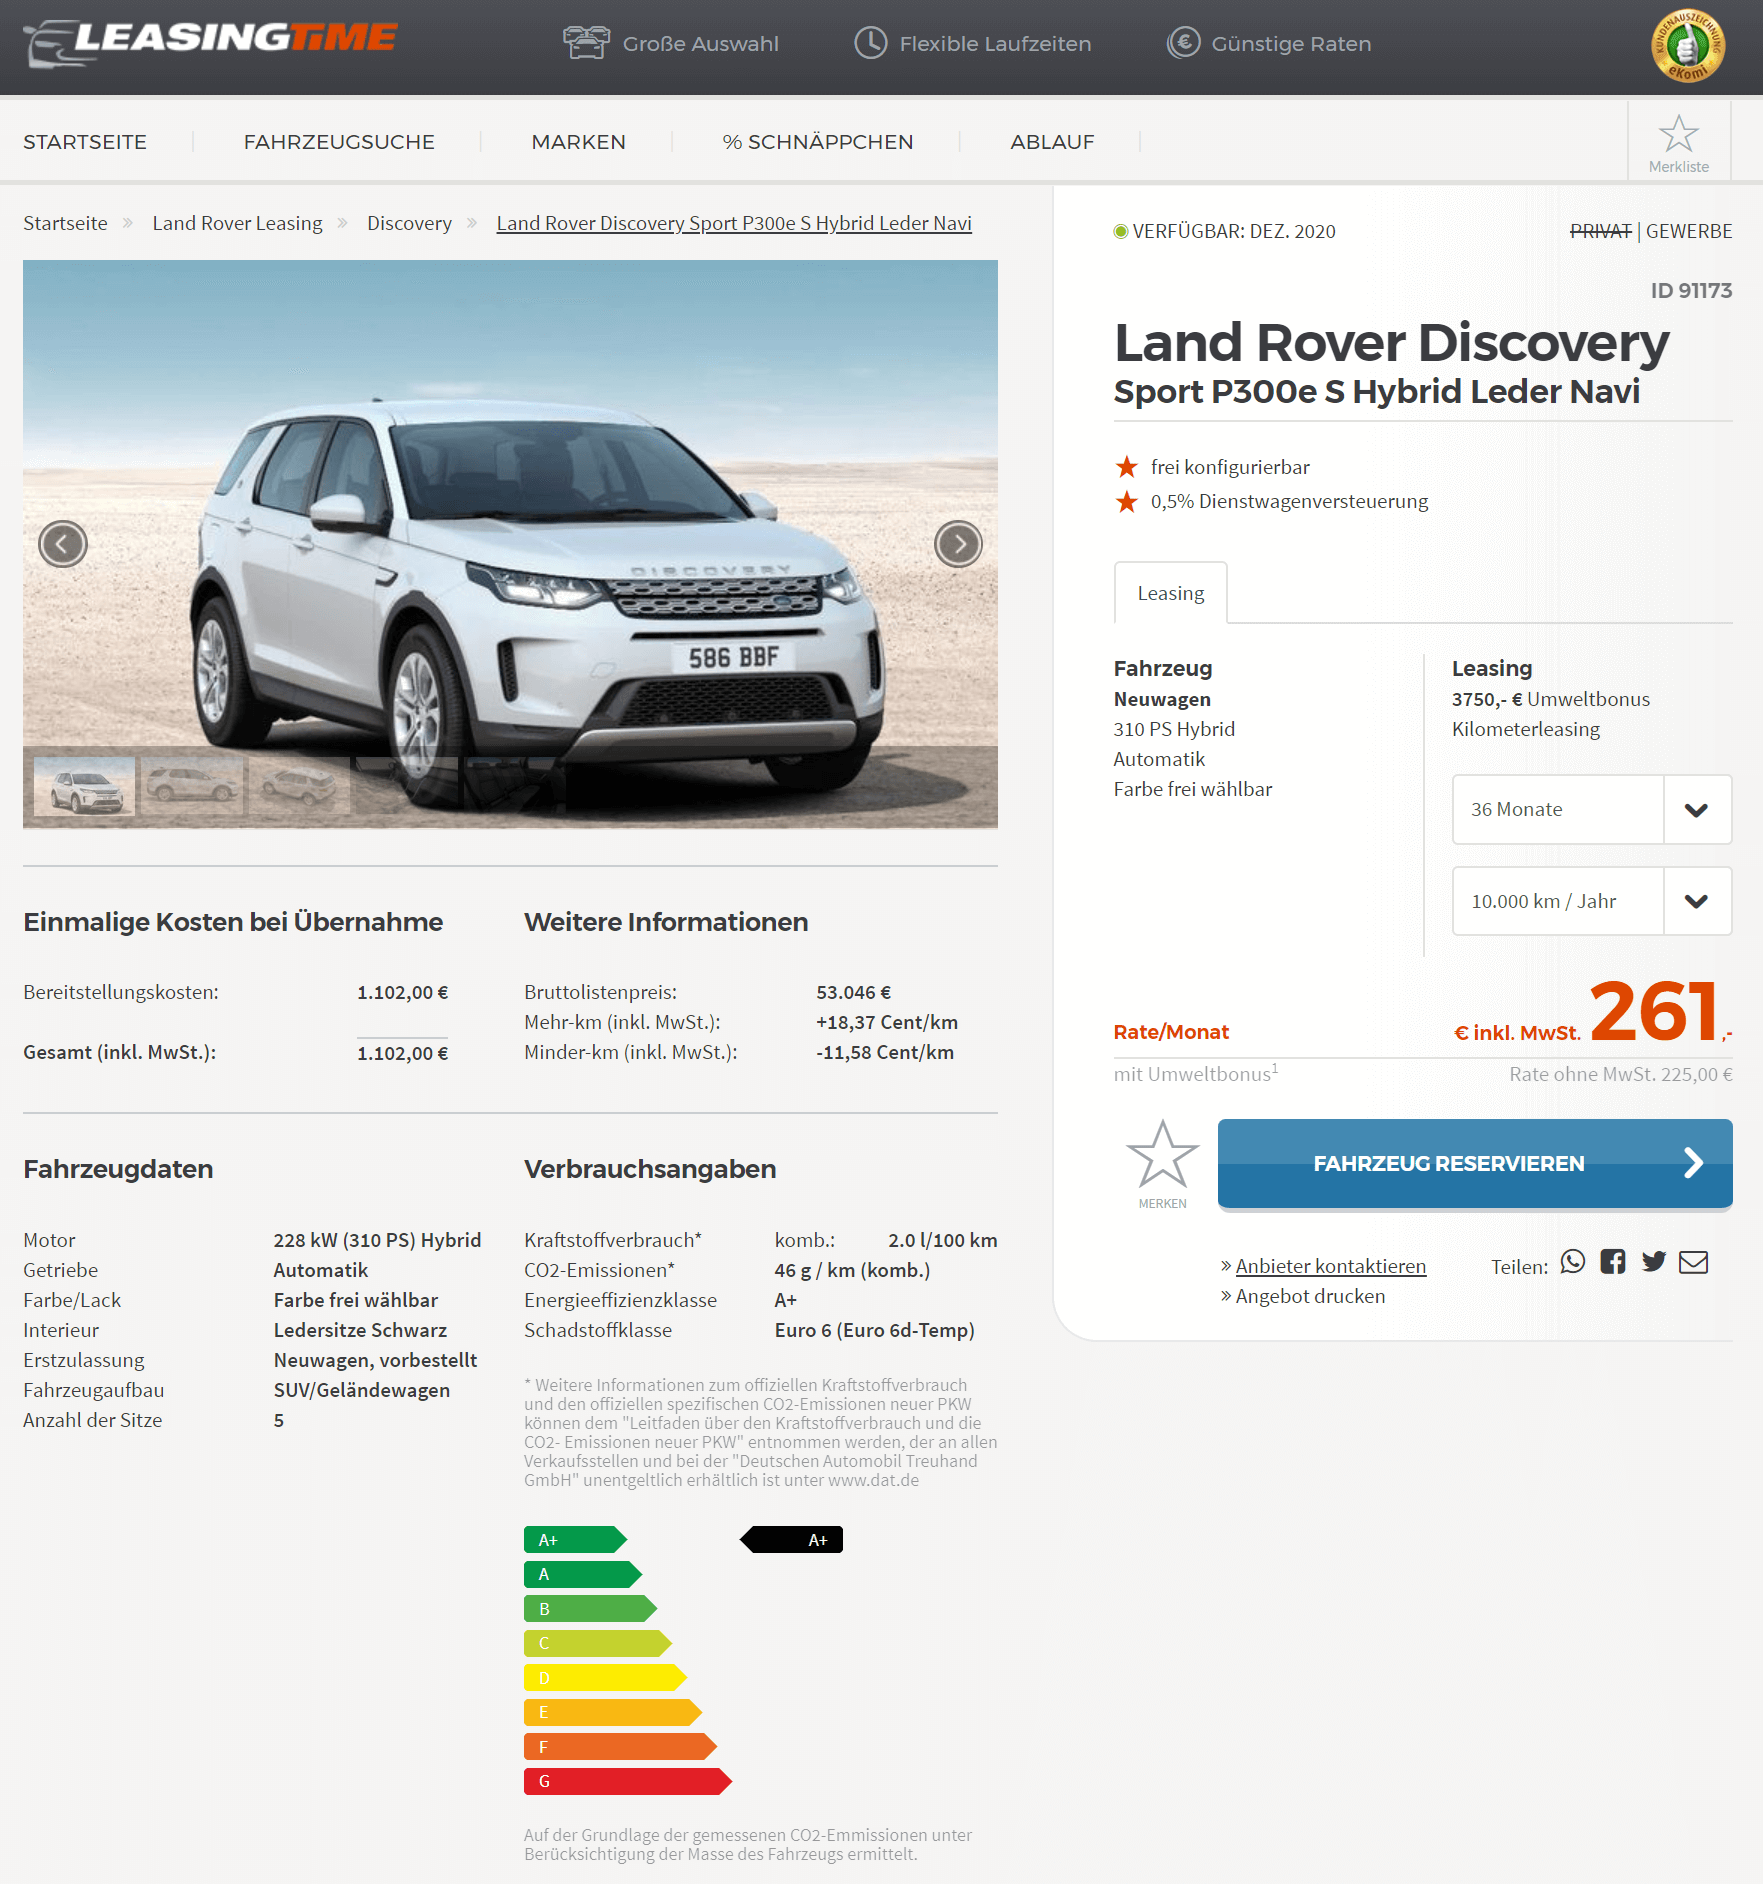Click 'SUV/Geländewagen' body type value
This screenshot has width=1763, height=1884.
click(361, 1390)
